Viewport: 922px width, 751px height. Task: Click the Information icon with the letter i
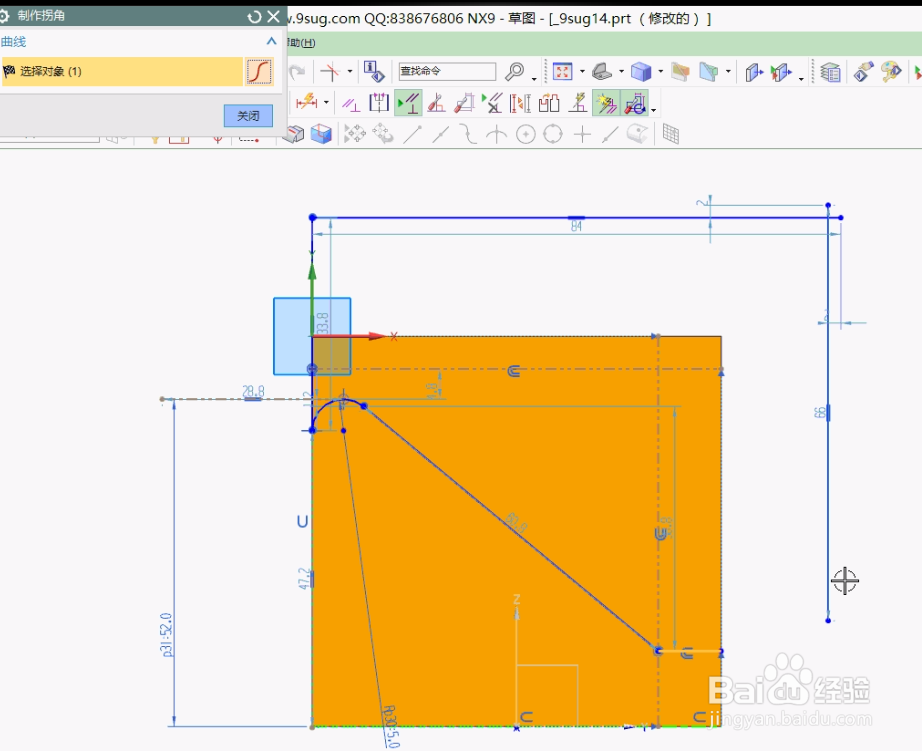374,72
